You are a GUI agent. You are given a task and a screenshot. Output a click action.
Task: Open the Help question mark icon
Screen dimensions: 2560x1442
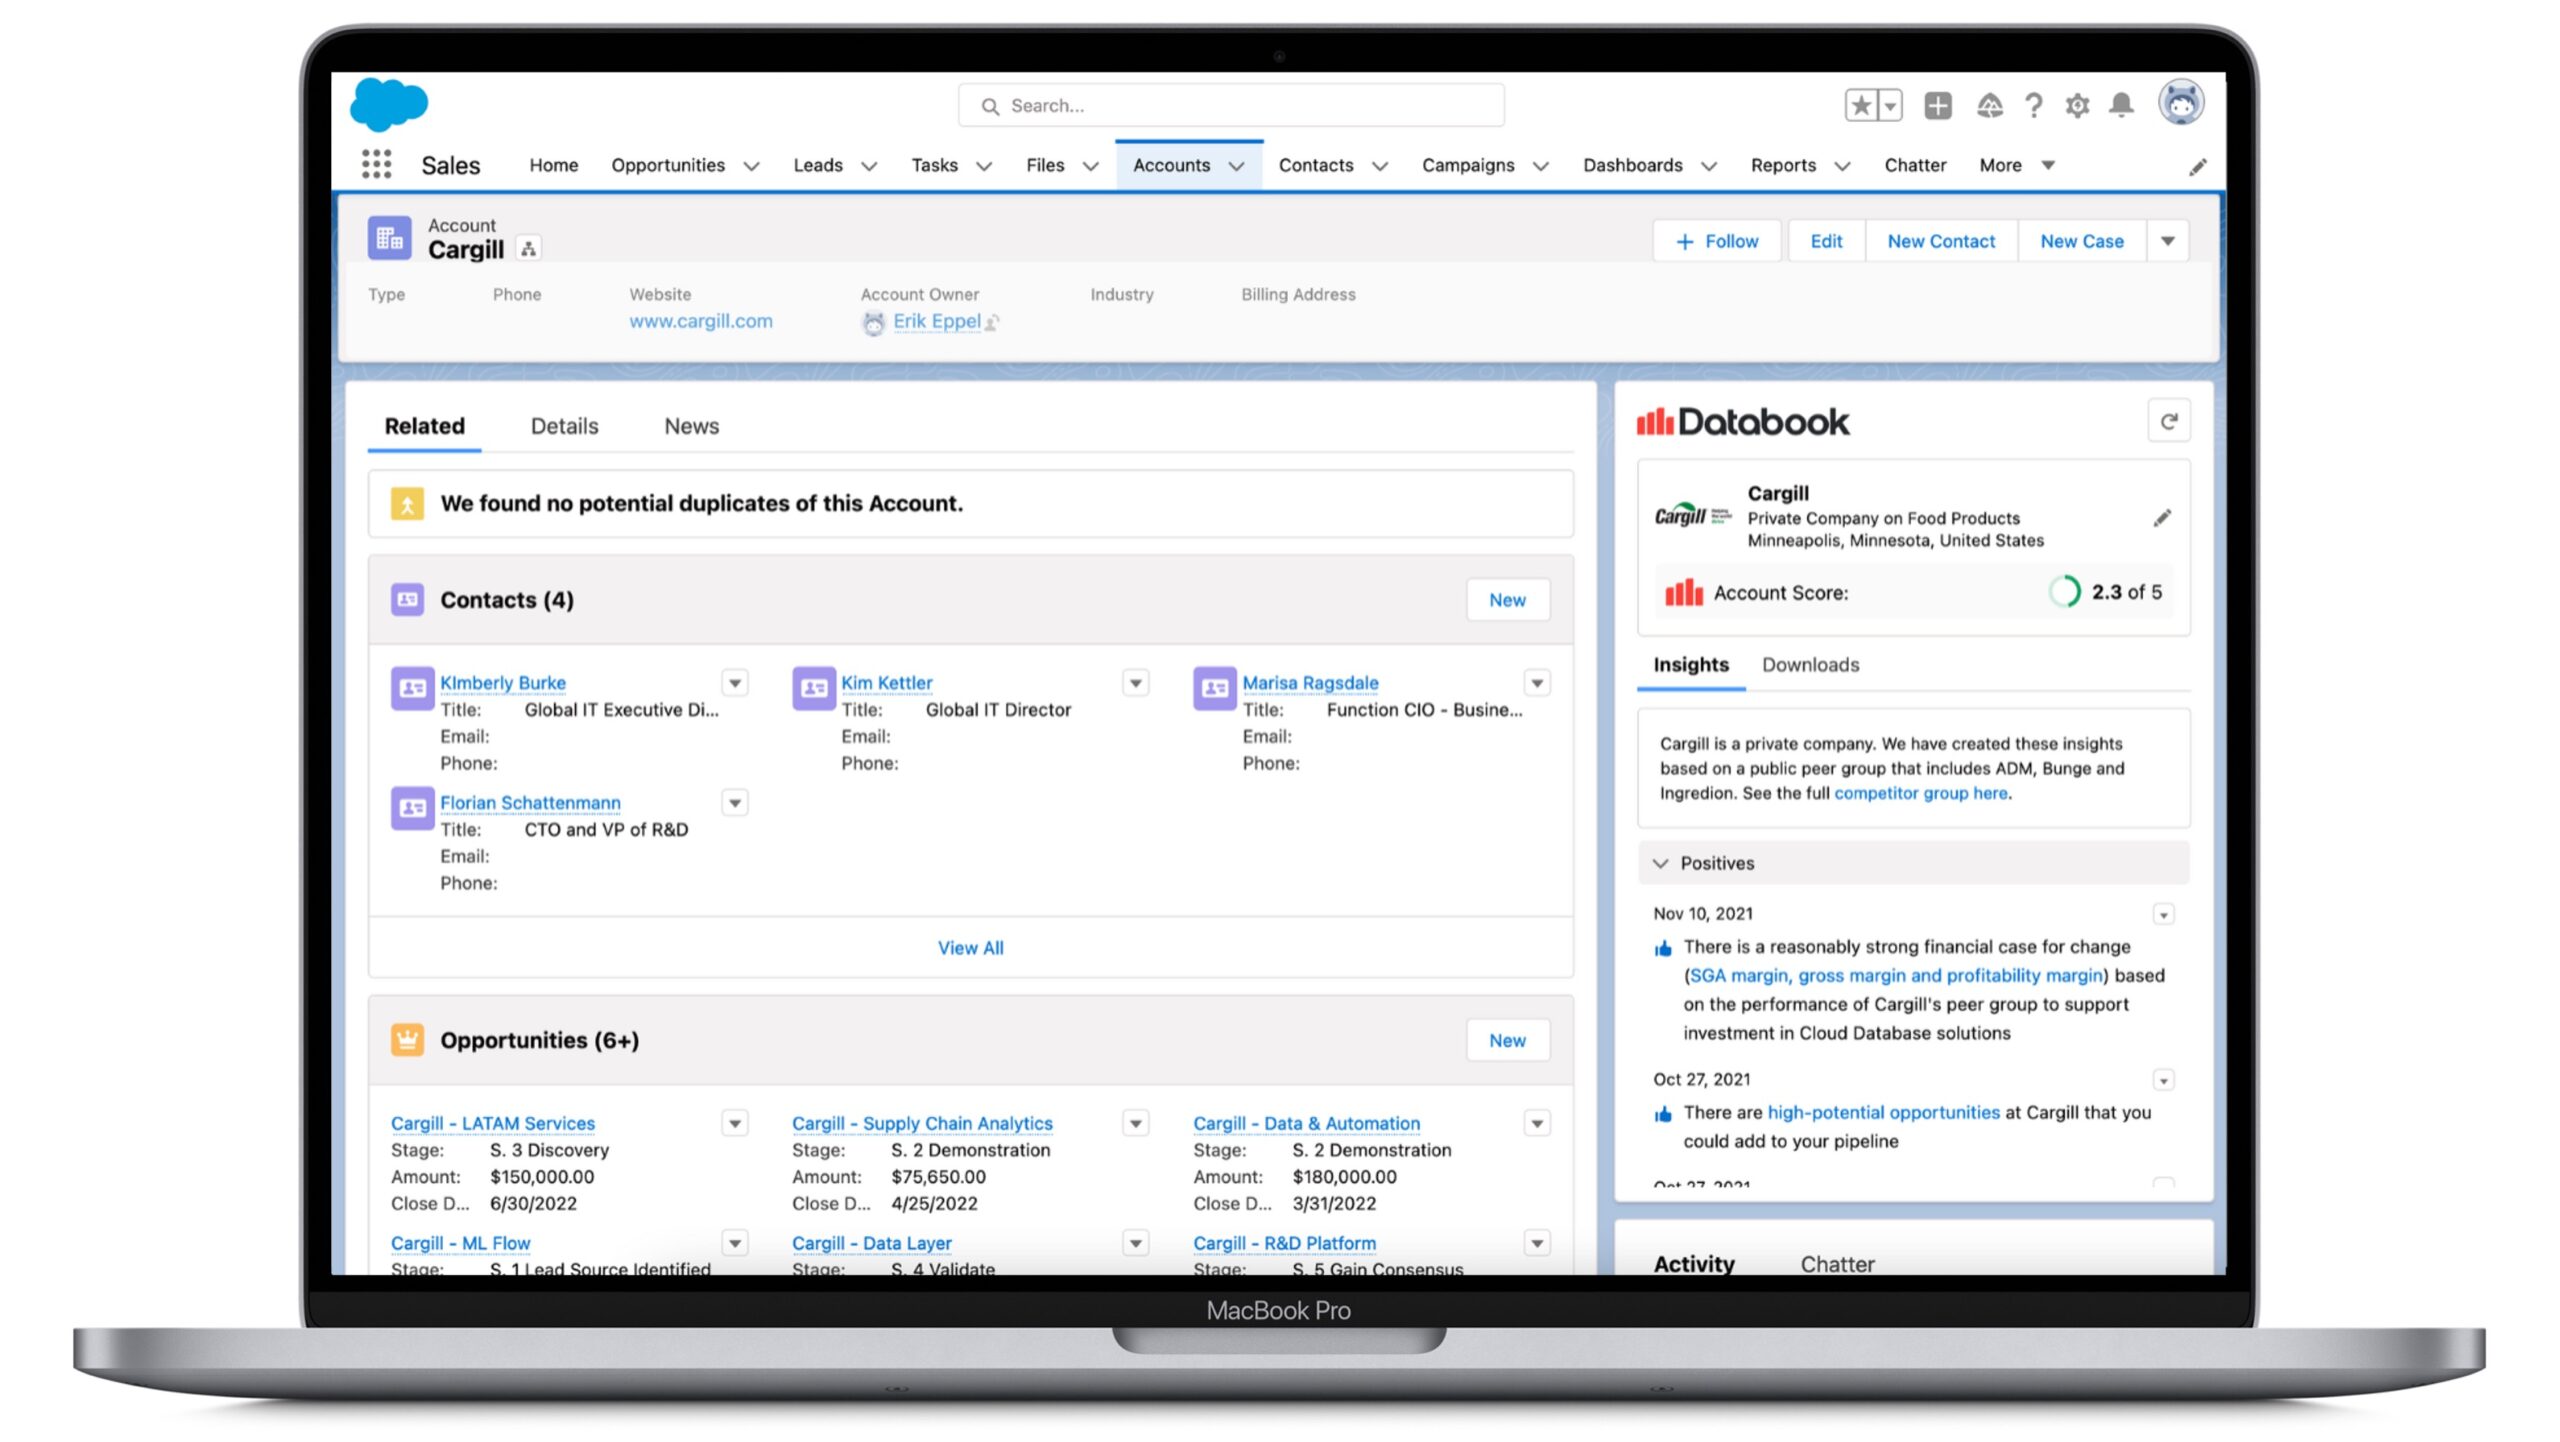tap(2033, 105)
